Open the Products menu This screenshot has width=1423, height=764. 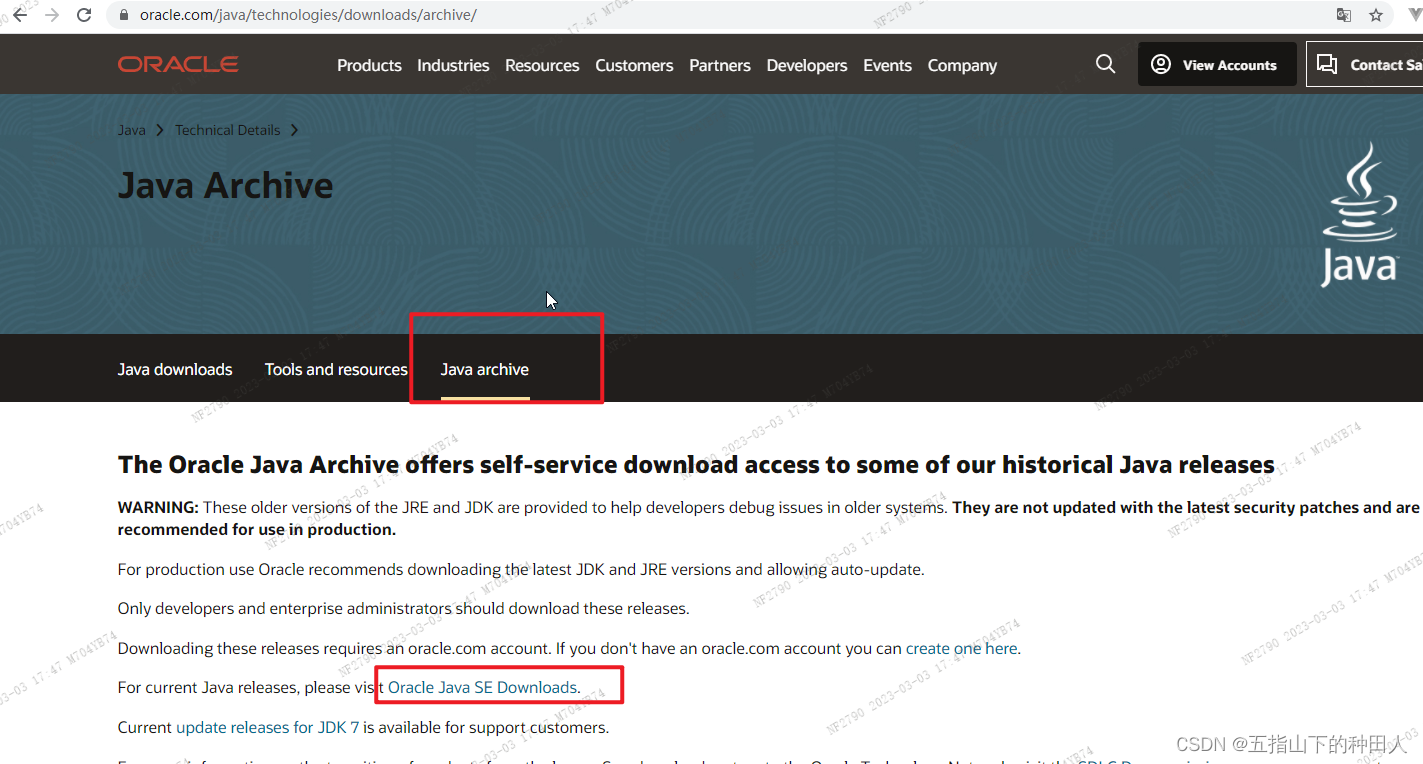tap(369, 65)
